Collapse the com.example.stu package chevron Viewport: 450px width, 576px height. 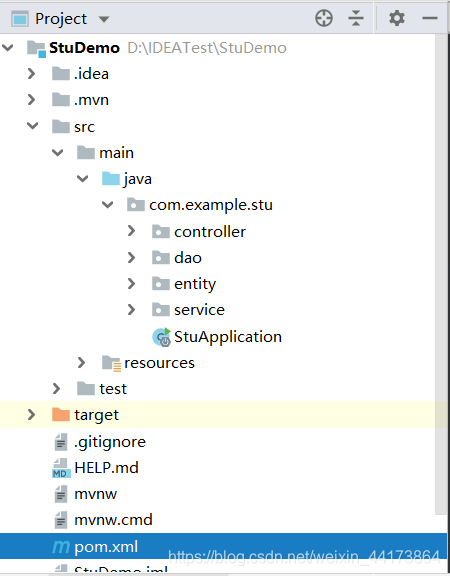point(108,205)
